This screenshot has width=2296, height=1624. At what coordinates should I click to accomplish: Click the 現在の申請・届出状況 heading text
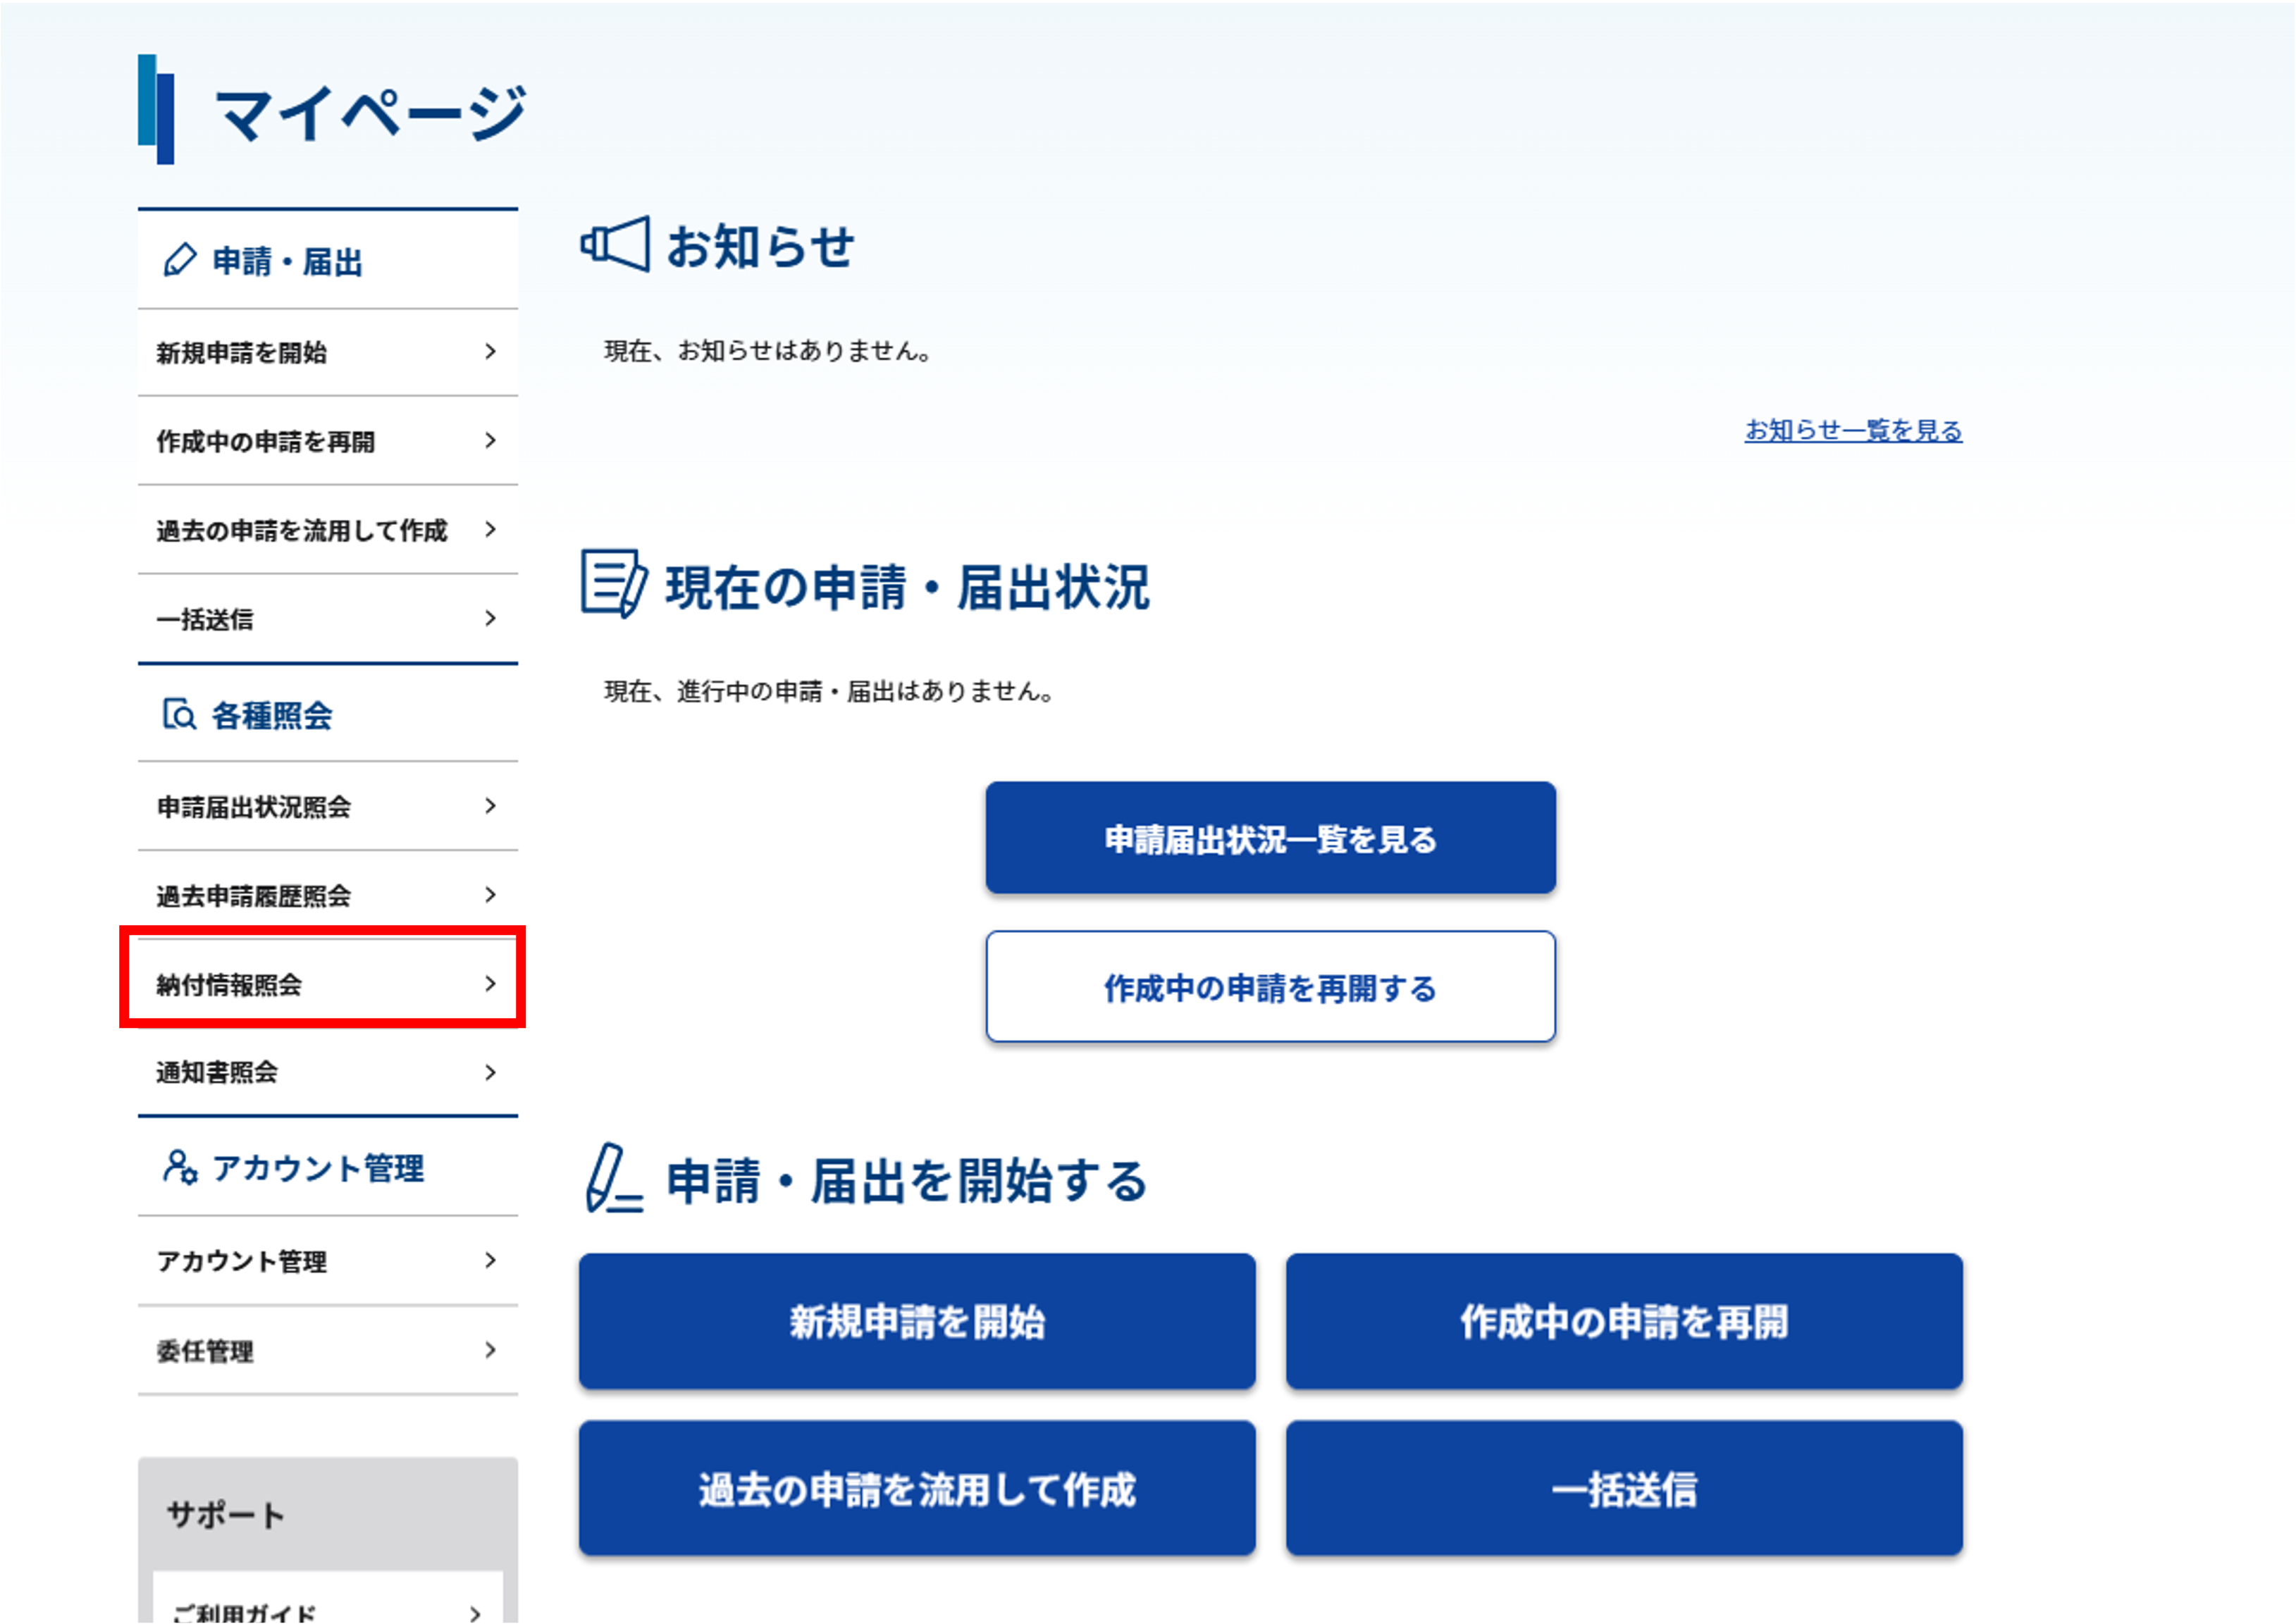tap(908, 587)
